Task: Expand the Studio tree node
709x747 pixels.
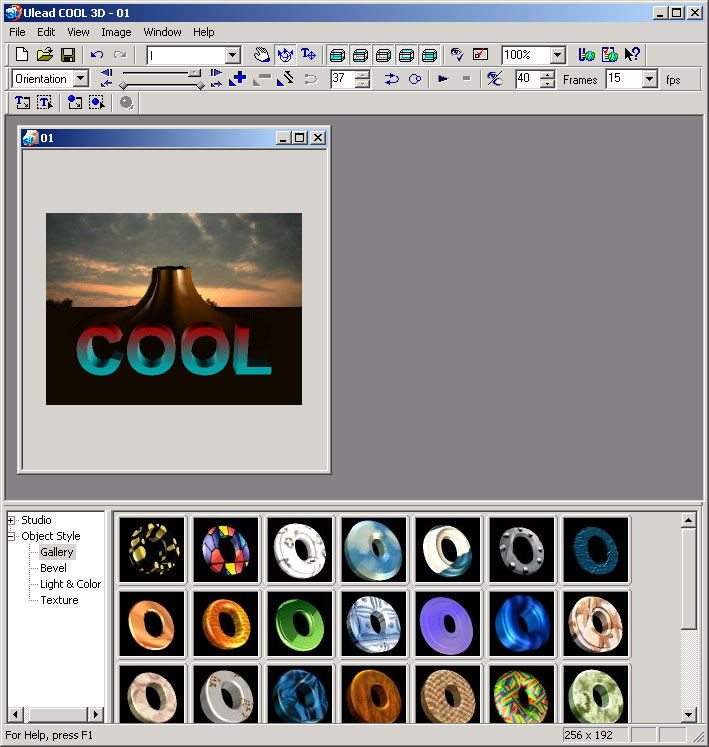Action: click(x=11, y=520)
